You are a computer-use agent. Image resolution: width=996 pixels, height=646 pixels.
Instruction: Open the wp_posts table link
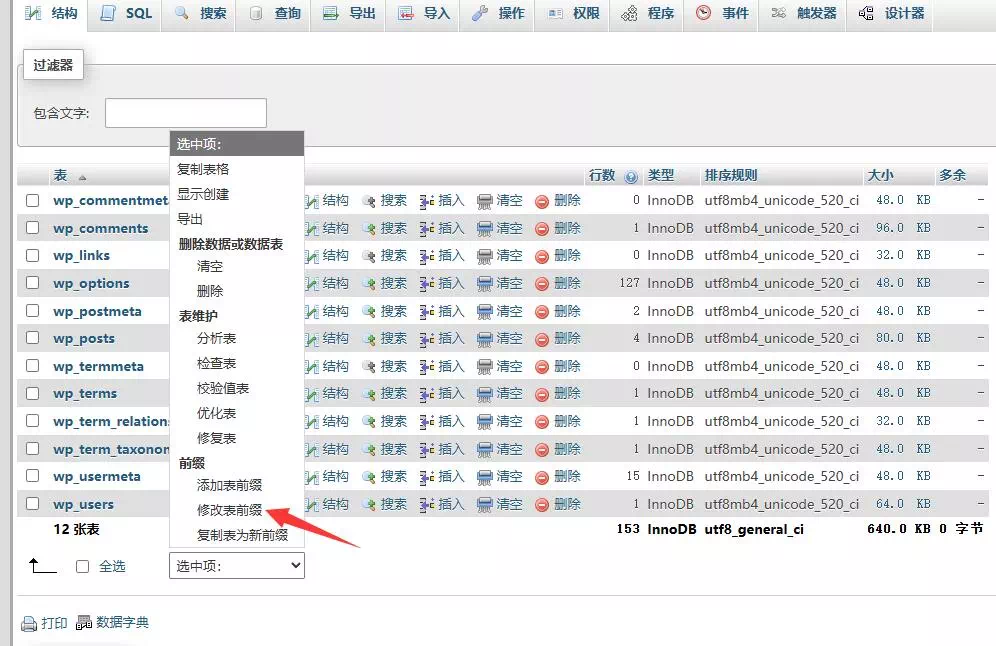click(84, 339)
